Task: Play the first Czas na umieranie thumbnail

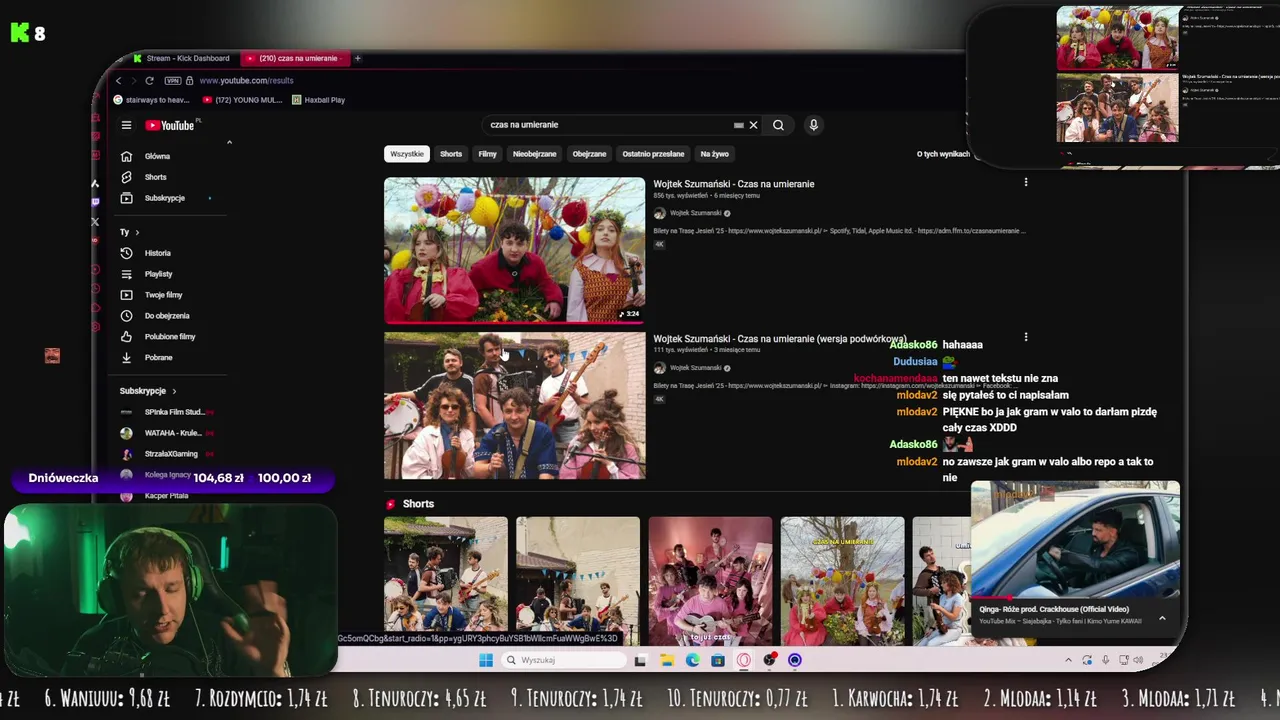Action: (x=514, y=251)
